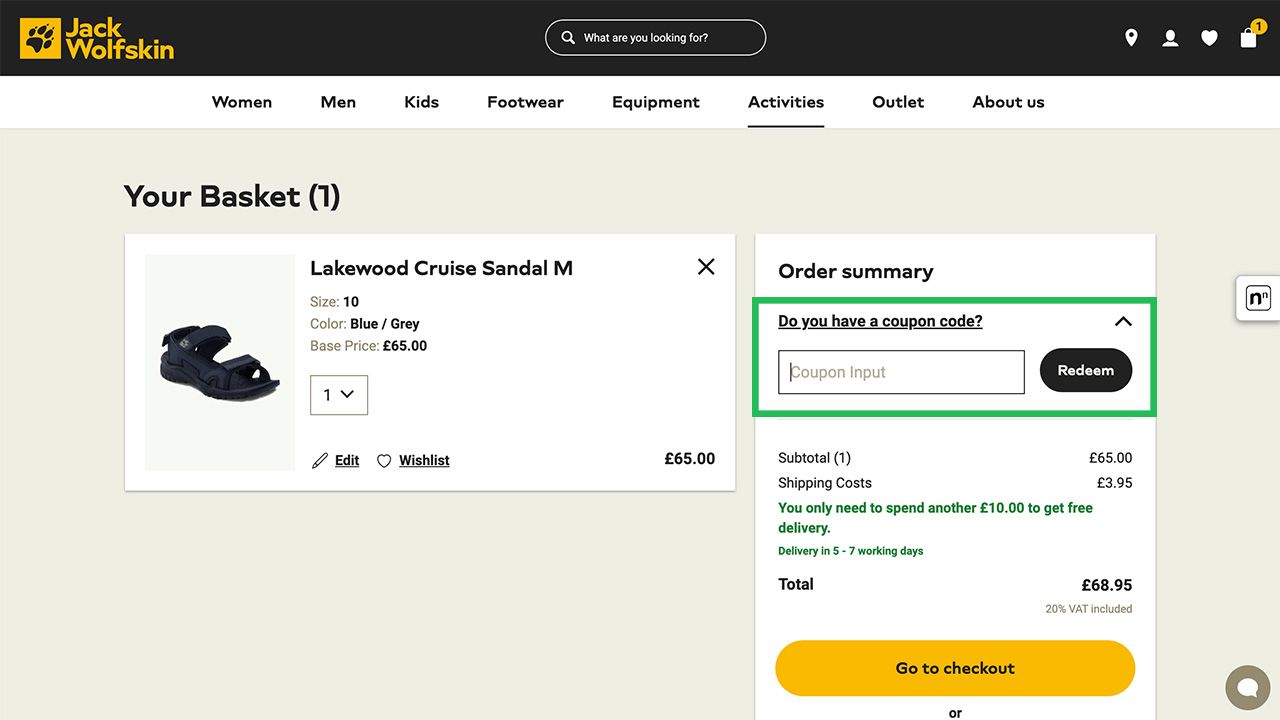Screen dimensions: 1280x720
Task: Open the Outlet menu
Action: 898,102
